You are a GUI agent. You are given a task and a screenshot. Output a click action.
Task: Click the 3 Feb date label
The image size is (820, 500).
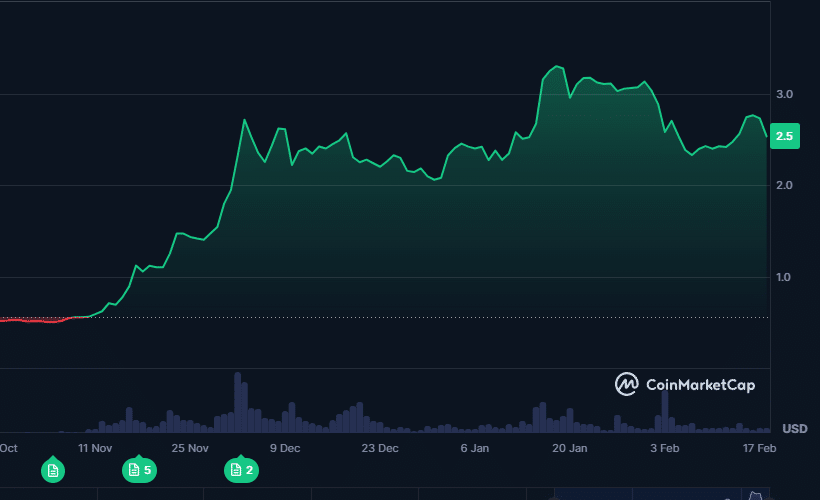tap(665, 448)
